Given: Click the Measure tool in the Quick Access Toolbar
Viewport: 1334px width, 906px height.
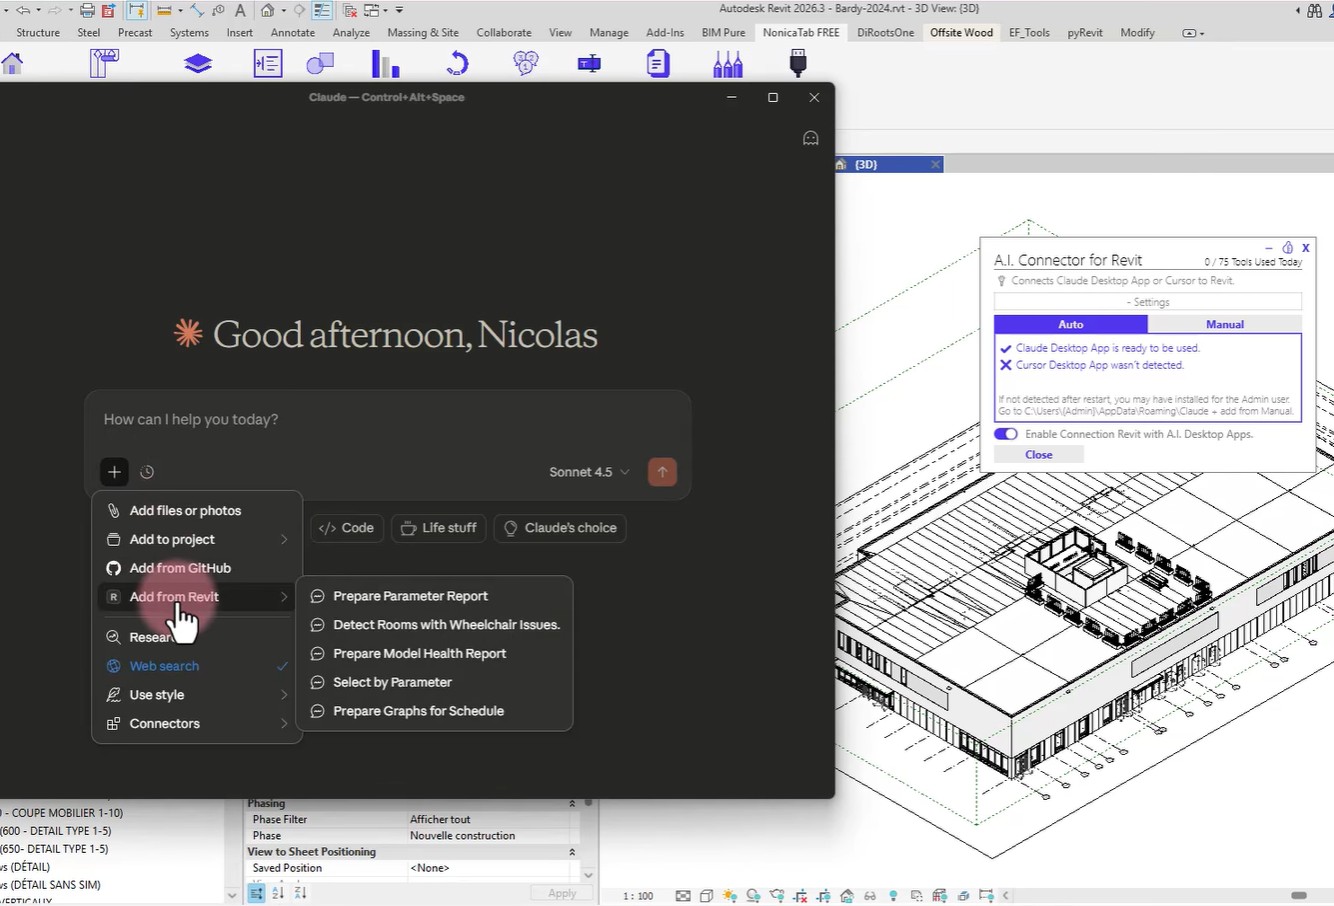Looking at the screenshot, I should (x=197, y=10).
